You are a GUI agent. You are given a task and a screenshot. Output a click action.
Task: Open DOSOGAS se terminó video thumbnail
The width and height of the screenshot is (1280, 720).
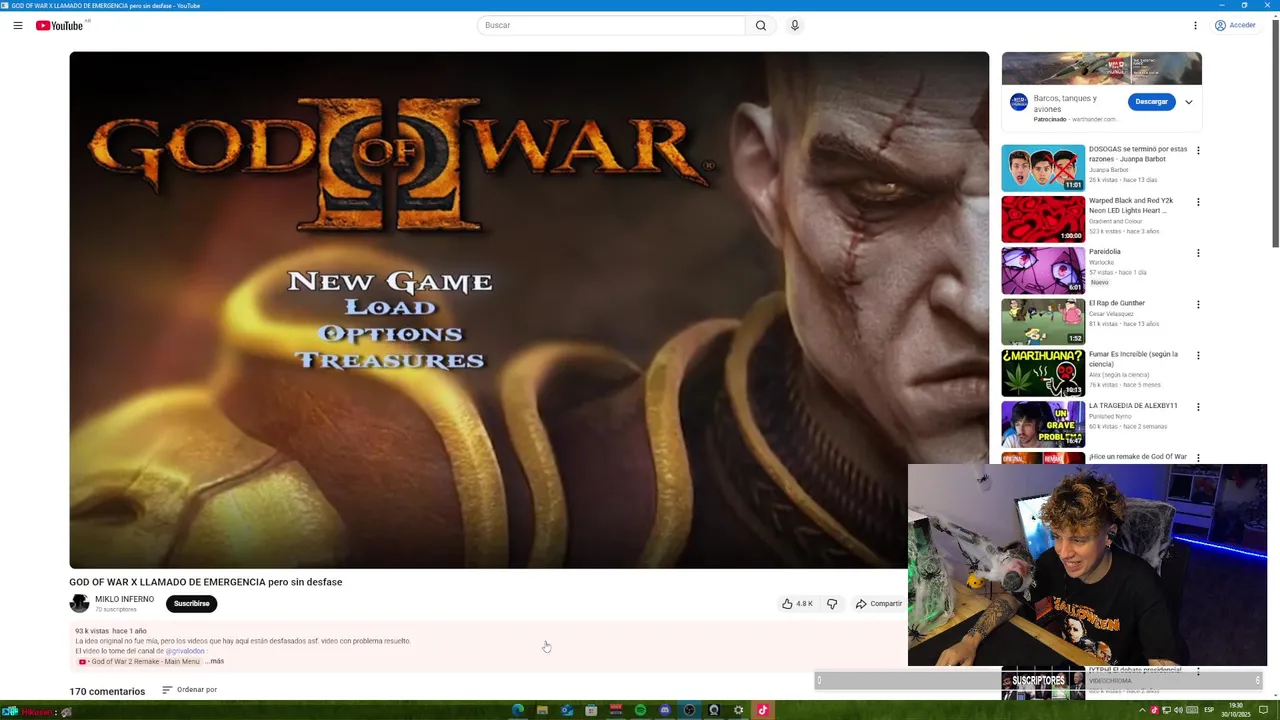[x=1043, y=168]
